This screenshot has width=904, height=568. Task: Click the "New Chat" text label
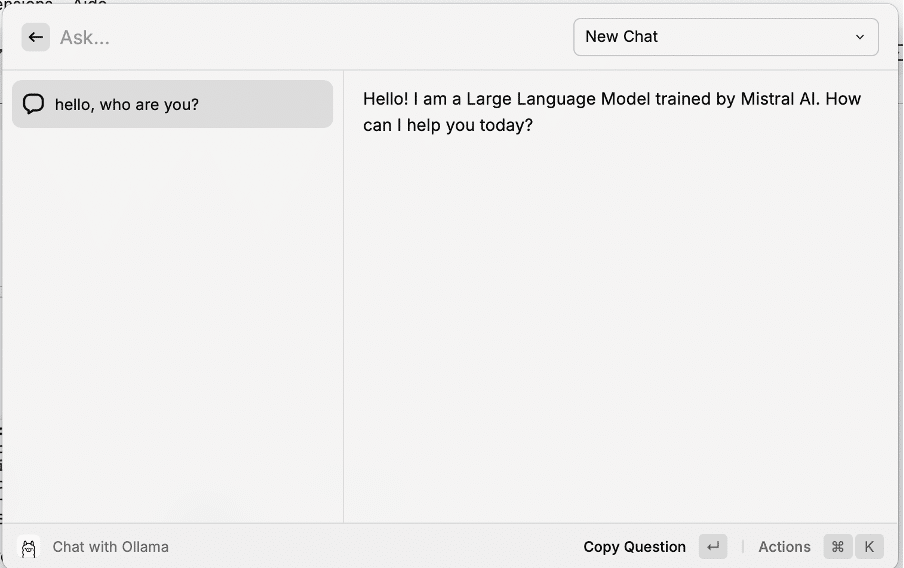pyautogui.click(x=621, y=37)
